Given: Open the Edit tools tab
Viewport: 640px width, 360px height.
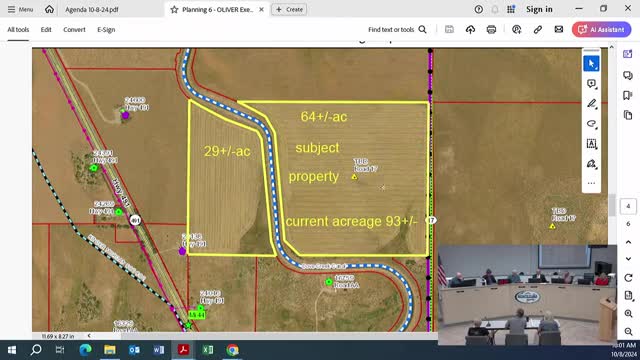Looking at the screenshot, I should point(46,30).
